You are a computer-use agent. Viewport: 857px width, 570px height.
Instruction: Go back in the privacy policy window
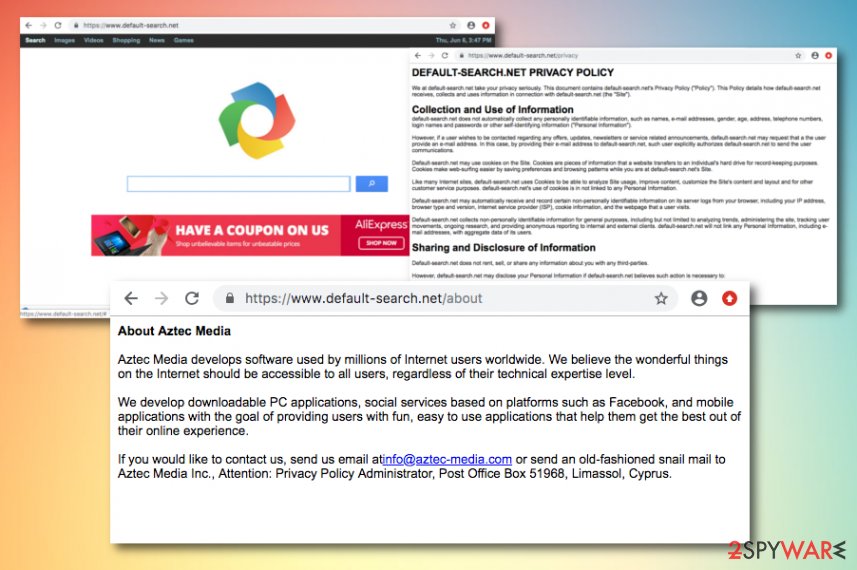418,55
